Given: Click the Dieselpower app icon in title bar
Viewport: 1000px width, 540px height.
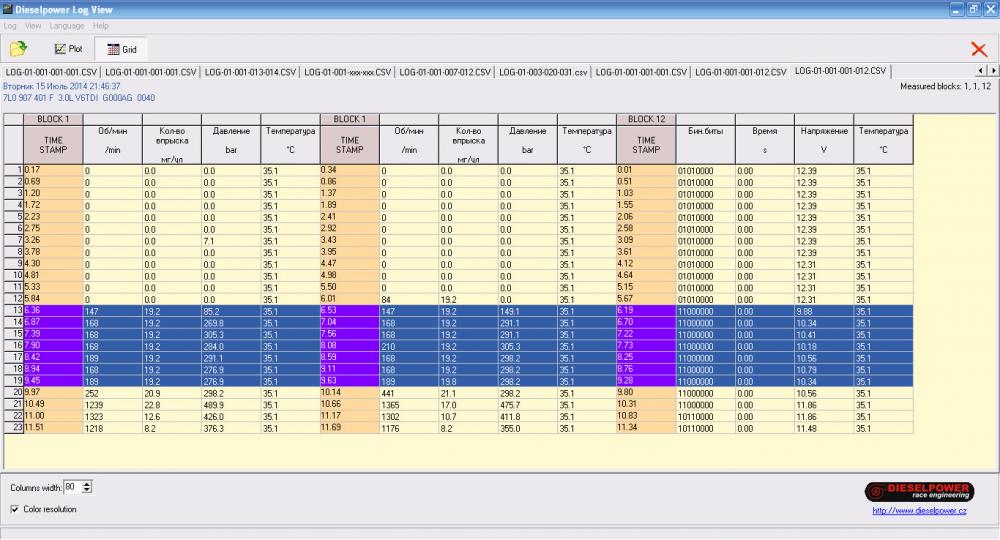Looking at the screenshot, I should (x=8, y=8).
